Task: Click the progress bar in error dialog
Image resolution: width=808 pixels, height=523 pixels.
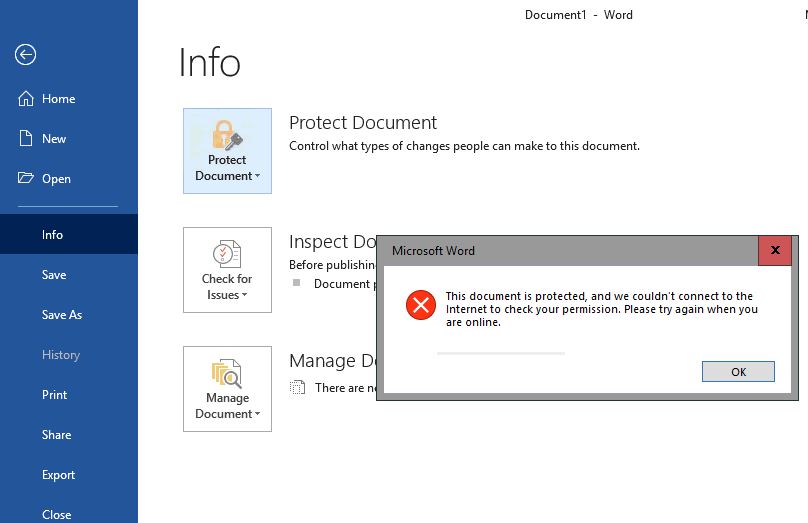Action: 501,353
